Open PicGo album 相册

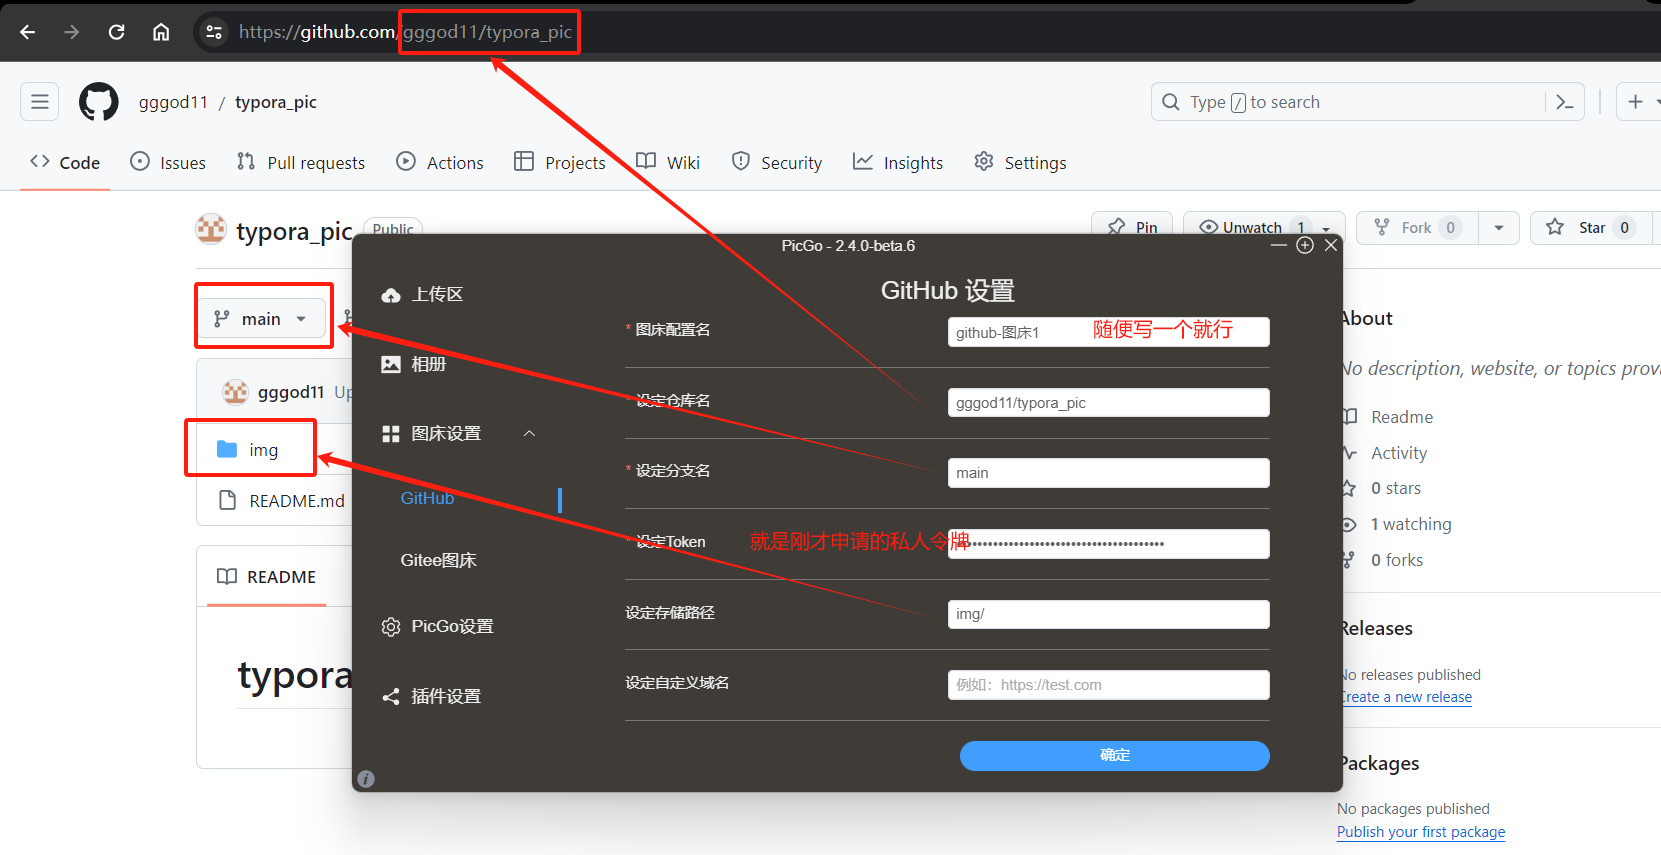coord(415,364)
